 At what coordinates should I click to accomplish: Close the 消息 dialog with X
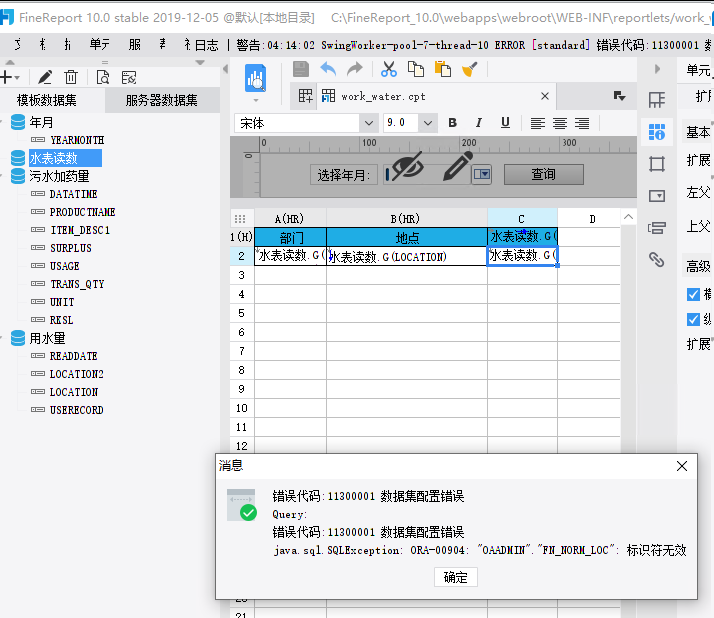[682, 466]
